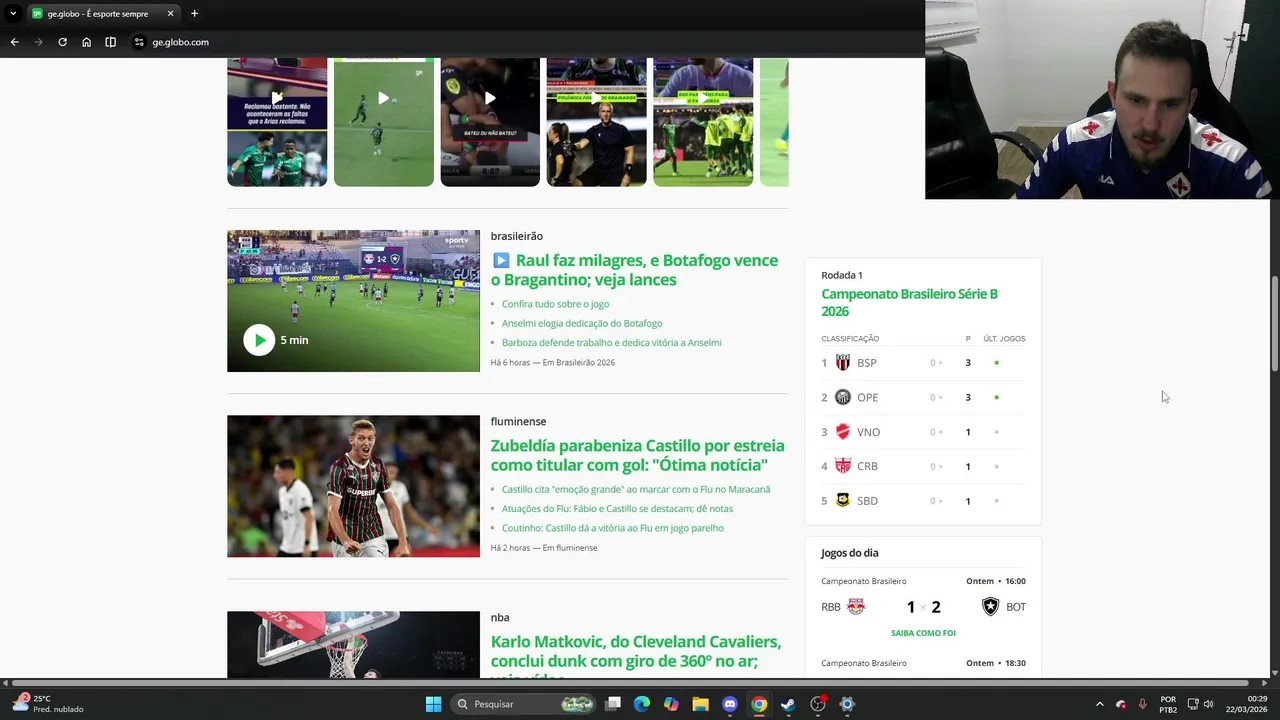Click the BOT Botafogo crest in Jogos do dia
The image size is (1280, 720).
(x=990, y=607)
